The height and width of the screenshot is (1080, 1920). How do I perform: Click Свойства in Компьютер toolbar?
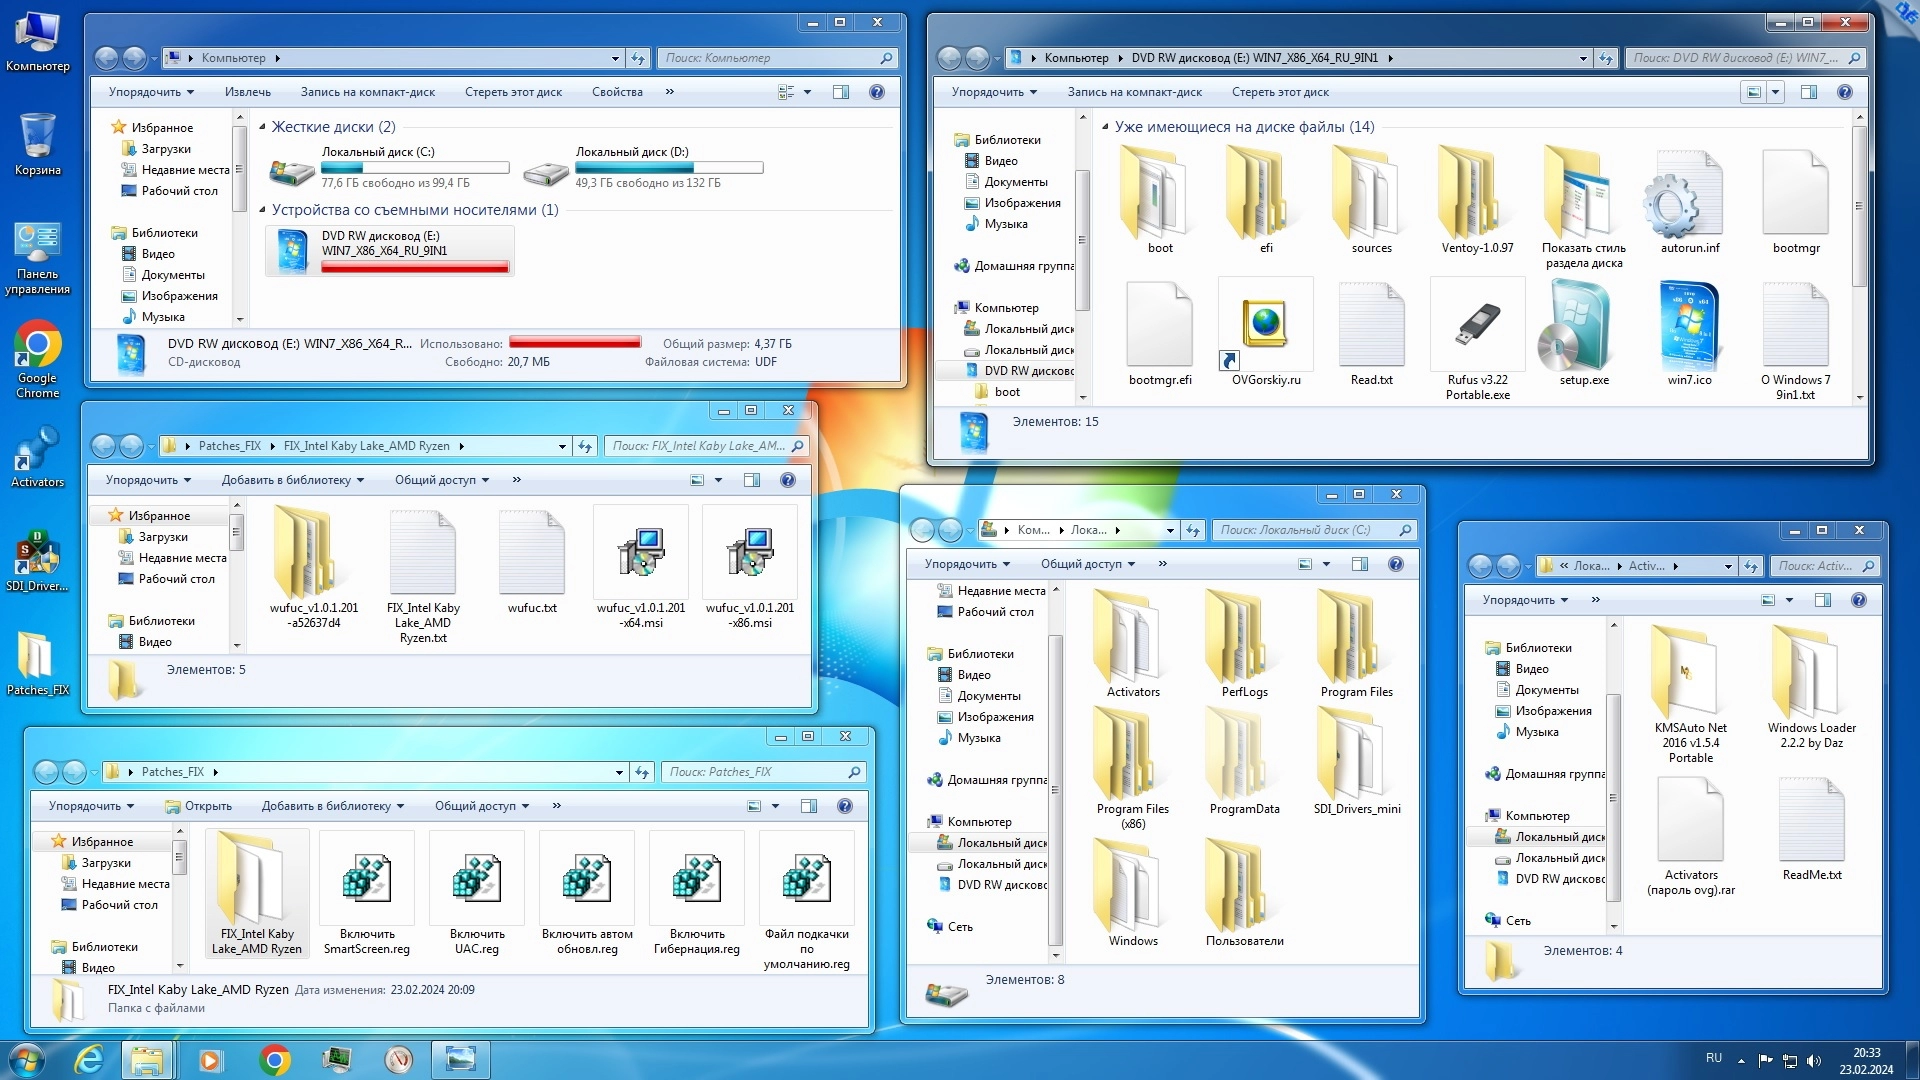617,92
